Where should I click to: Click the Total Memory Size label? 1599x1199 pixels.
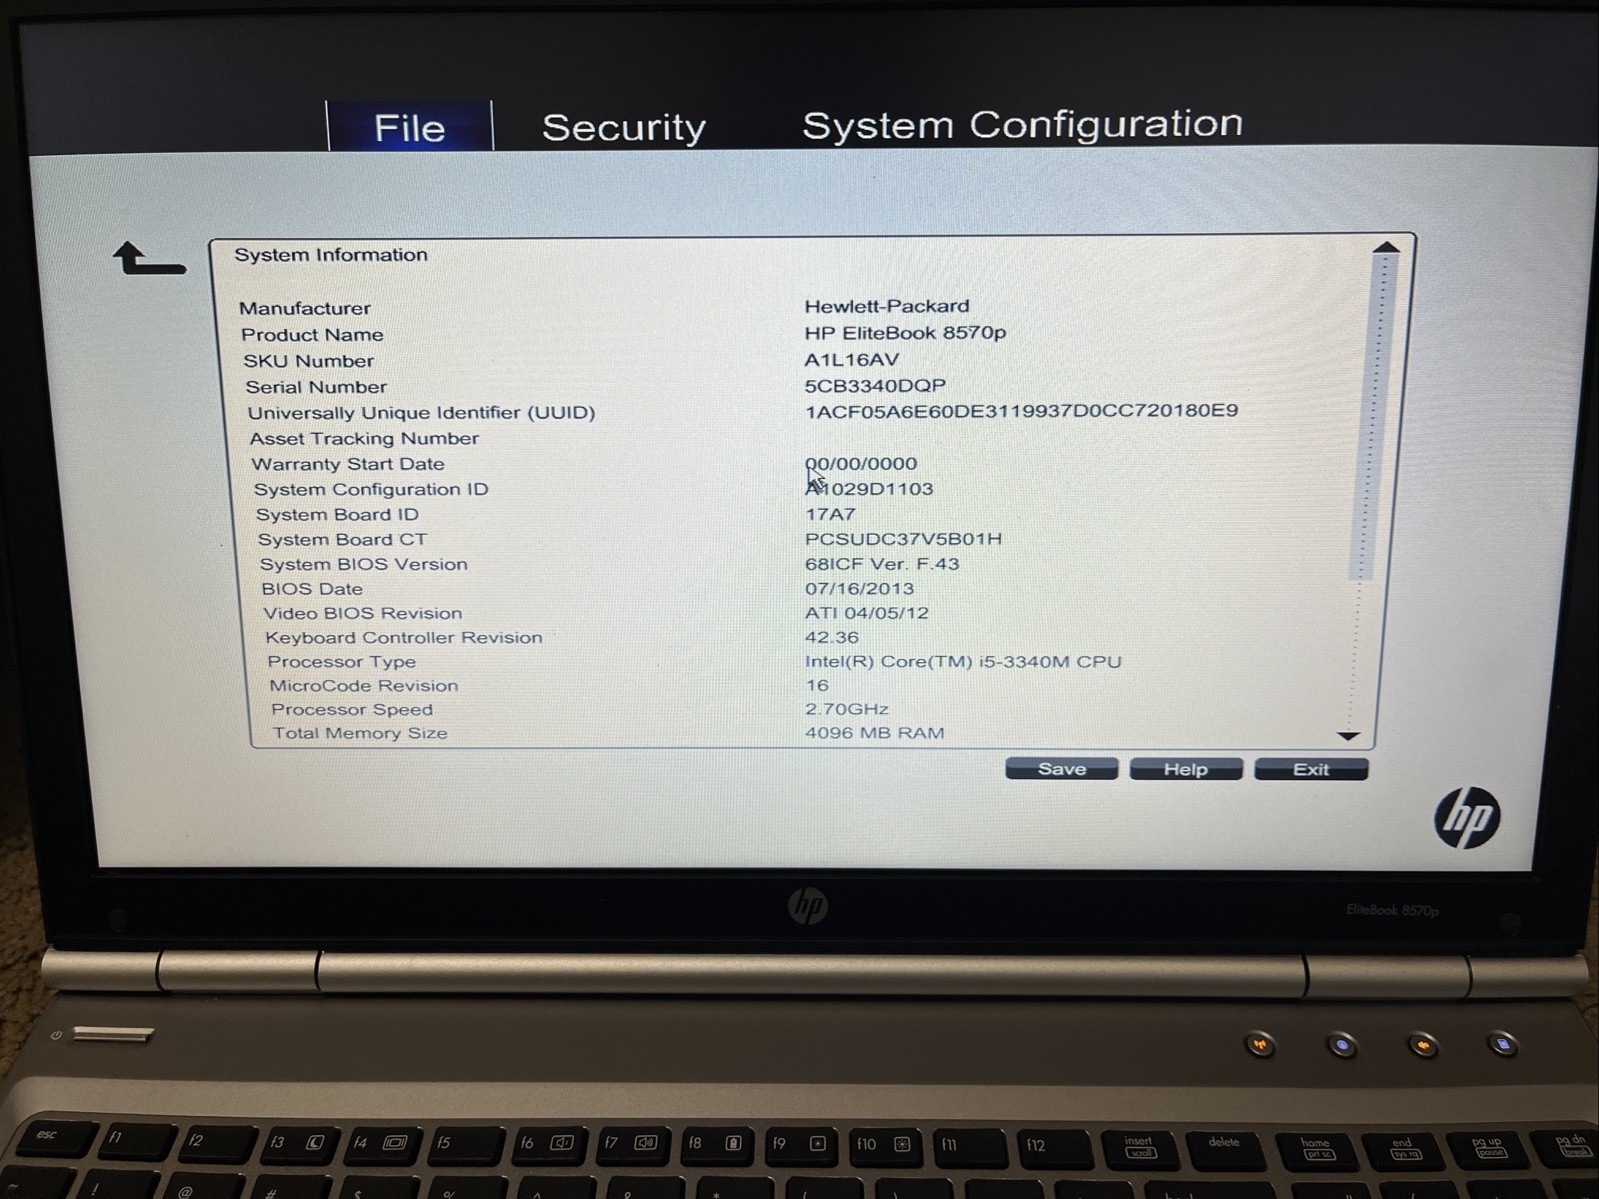[x=360, y=733]
